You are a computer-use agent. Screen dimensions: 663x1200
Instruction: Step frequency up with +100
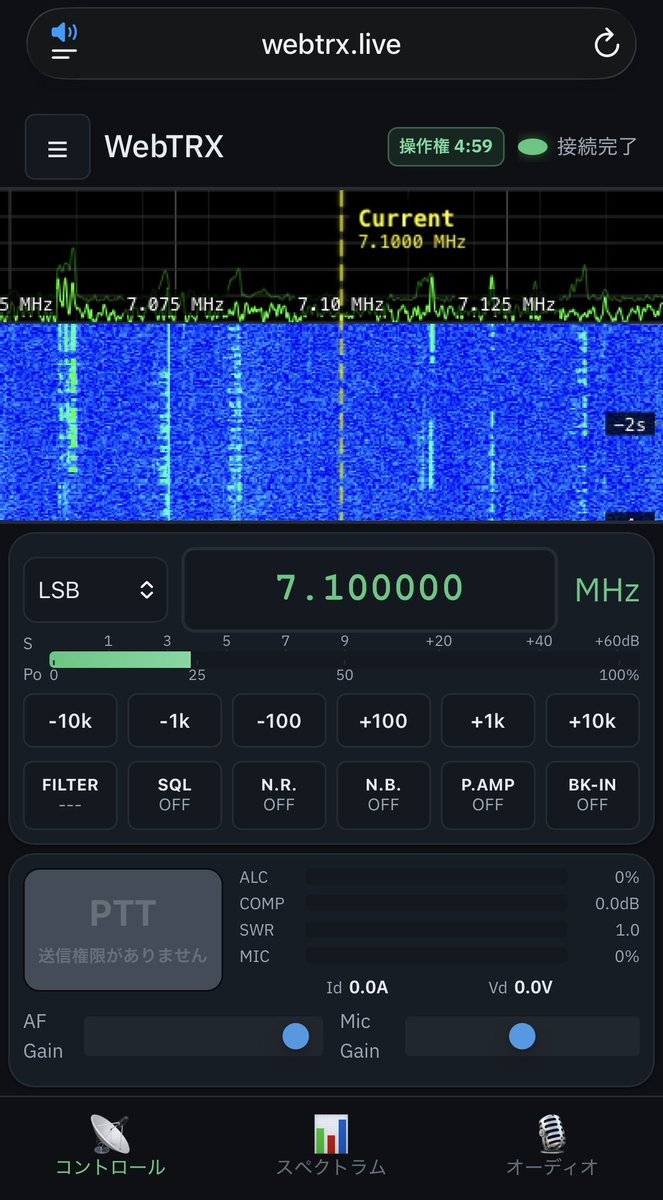coord(384,721)
